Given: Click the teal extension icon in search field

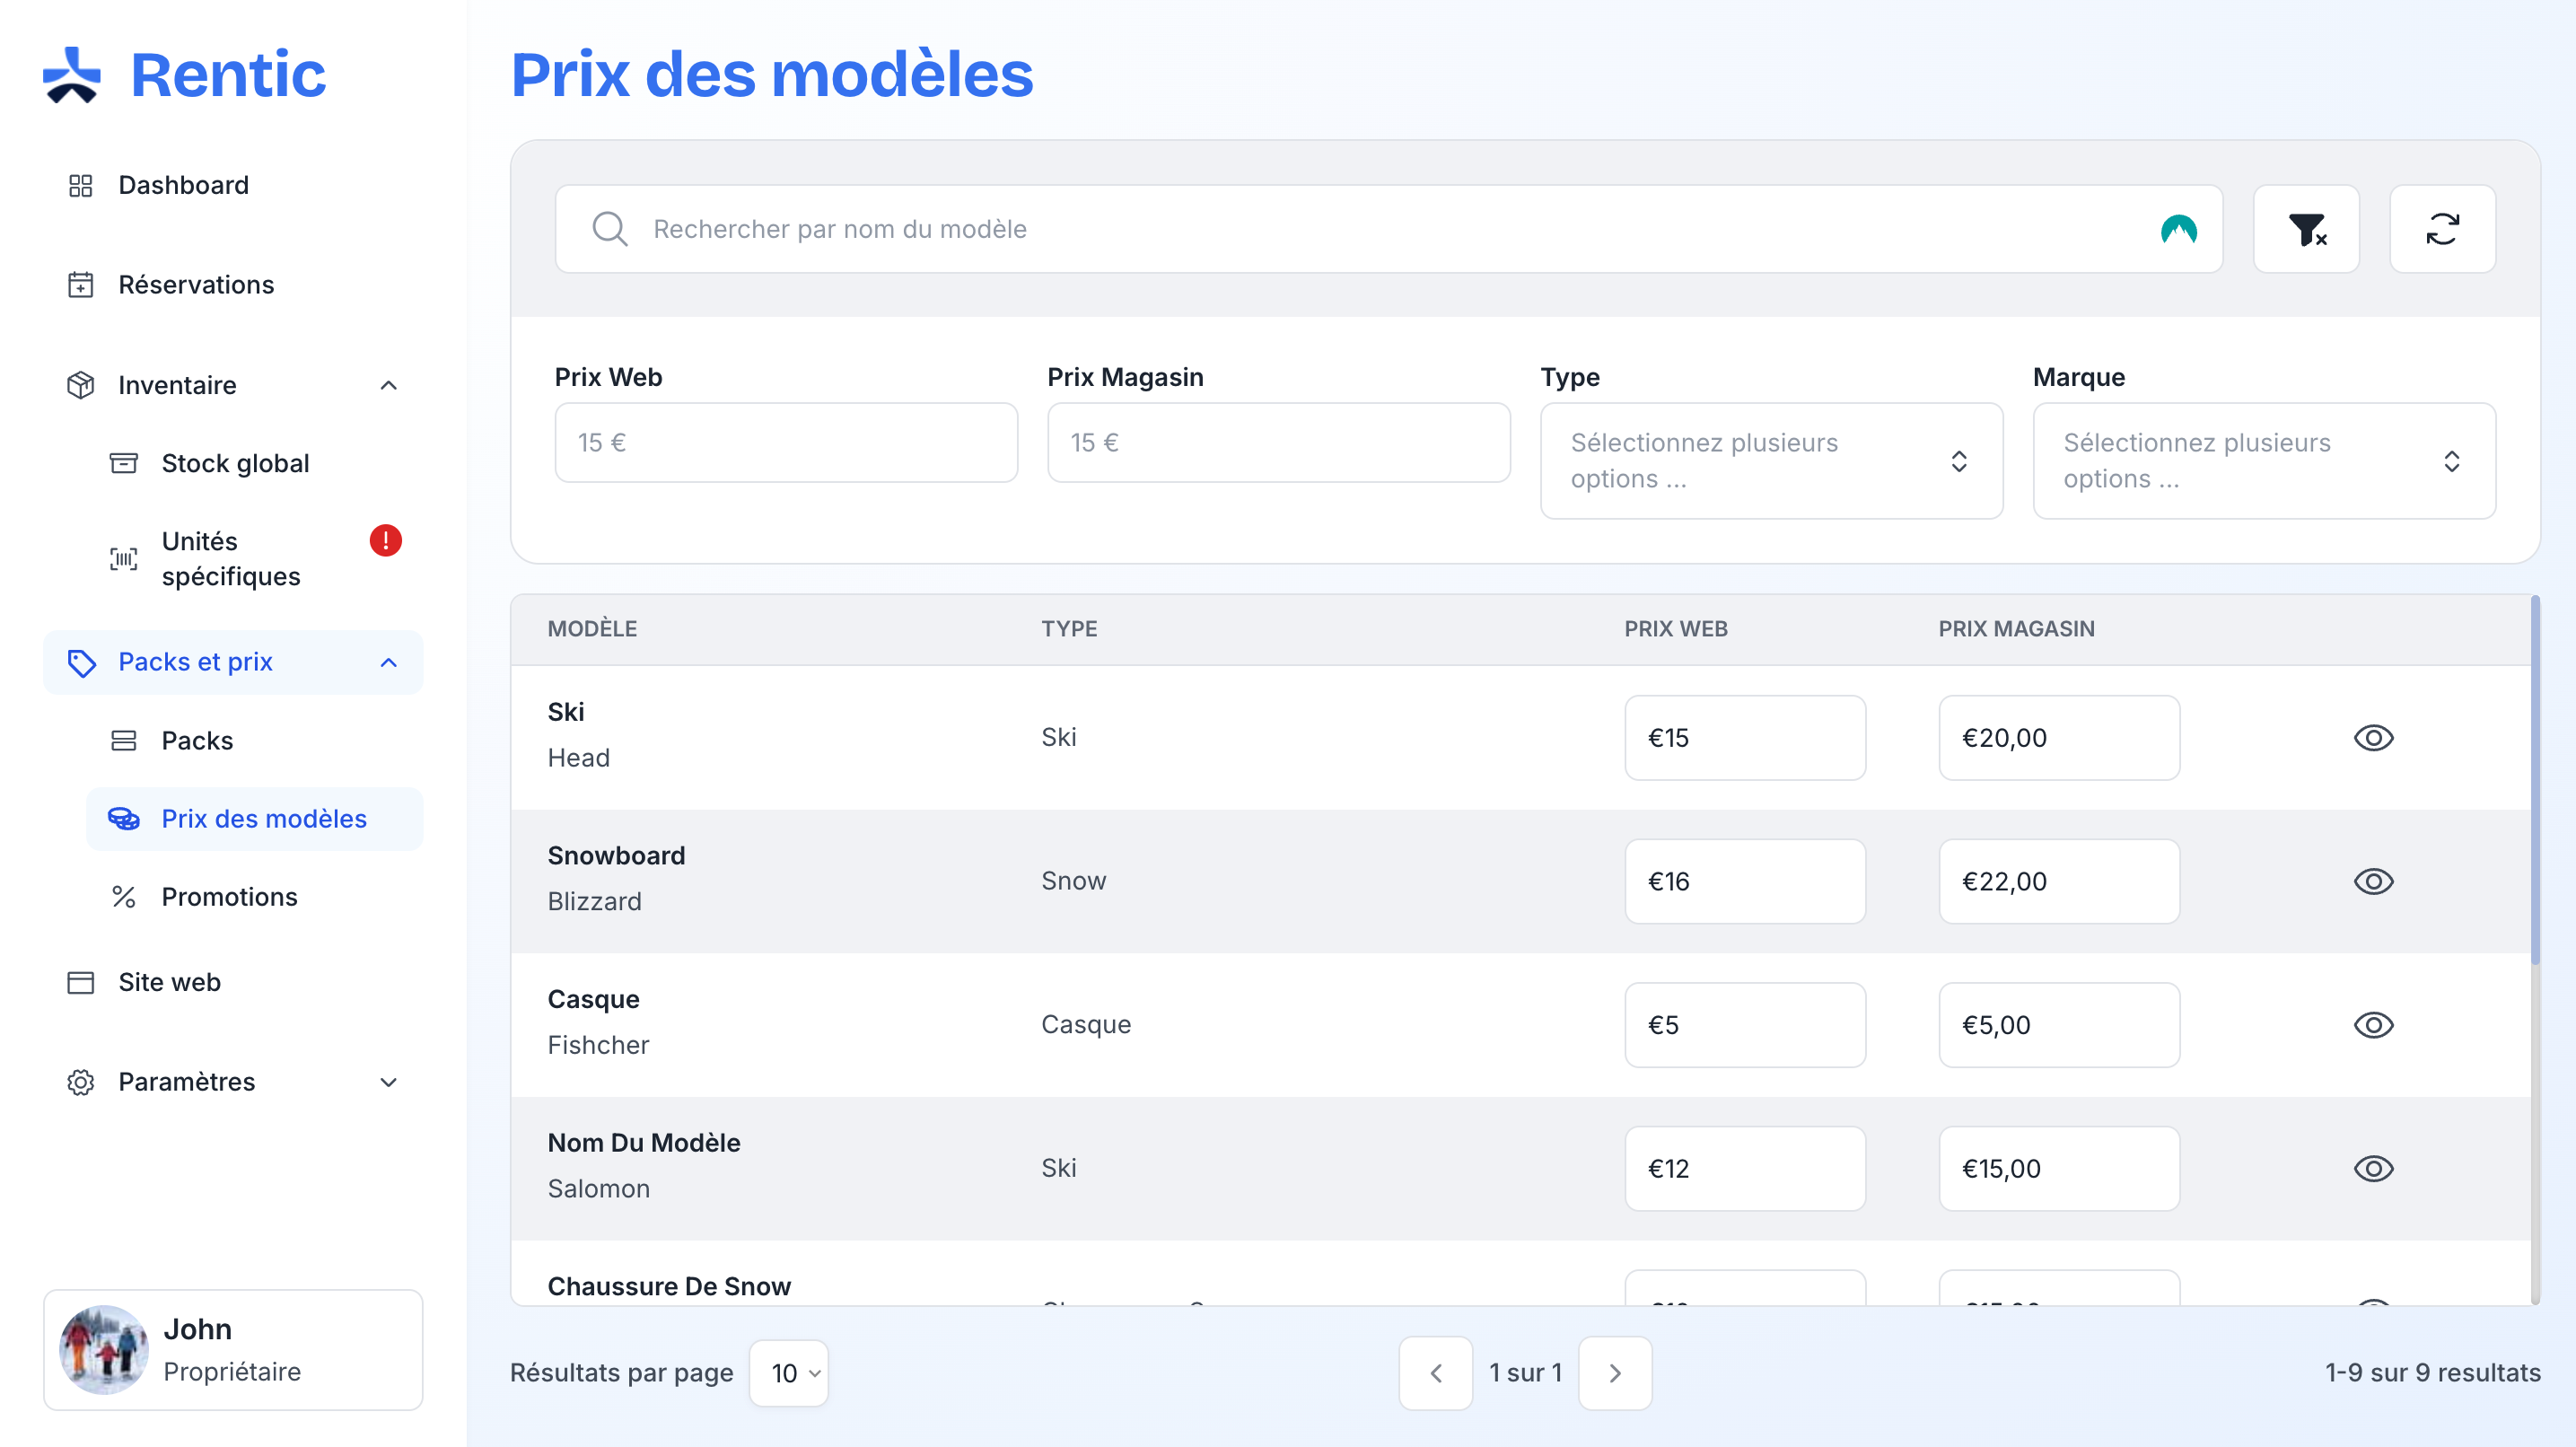Looking at the screenshot, I should [x=2178, y=230].
